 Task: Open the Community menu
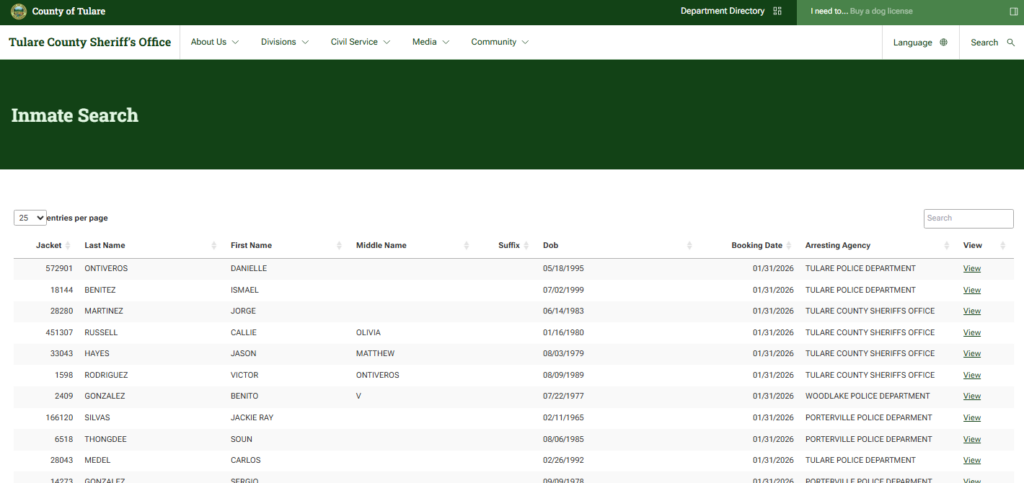[x=499, y=42]
